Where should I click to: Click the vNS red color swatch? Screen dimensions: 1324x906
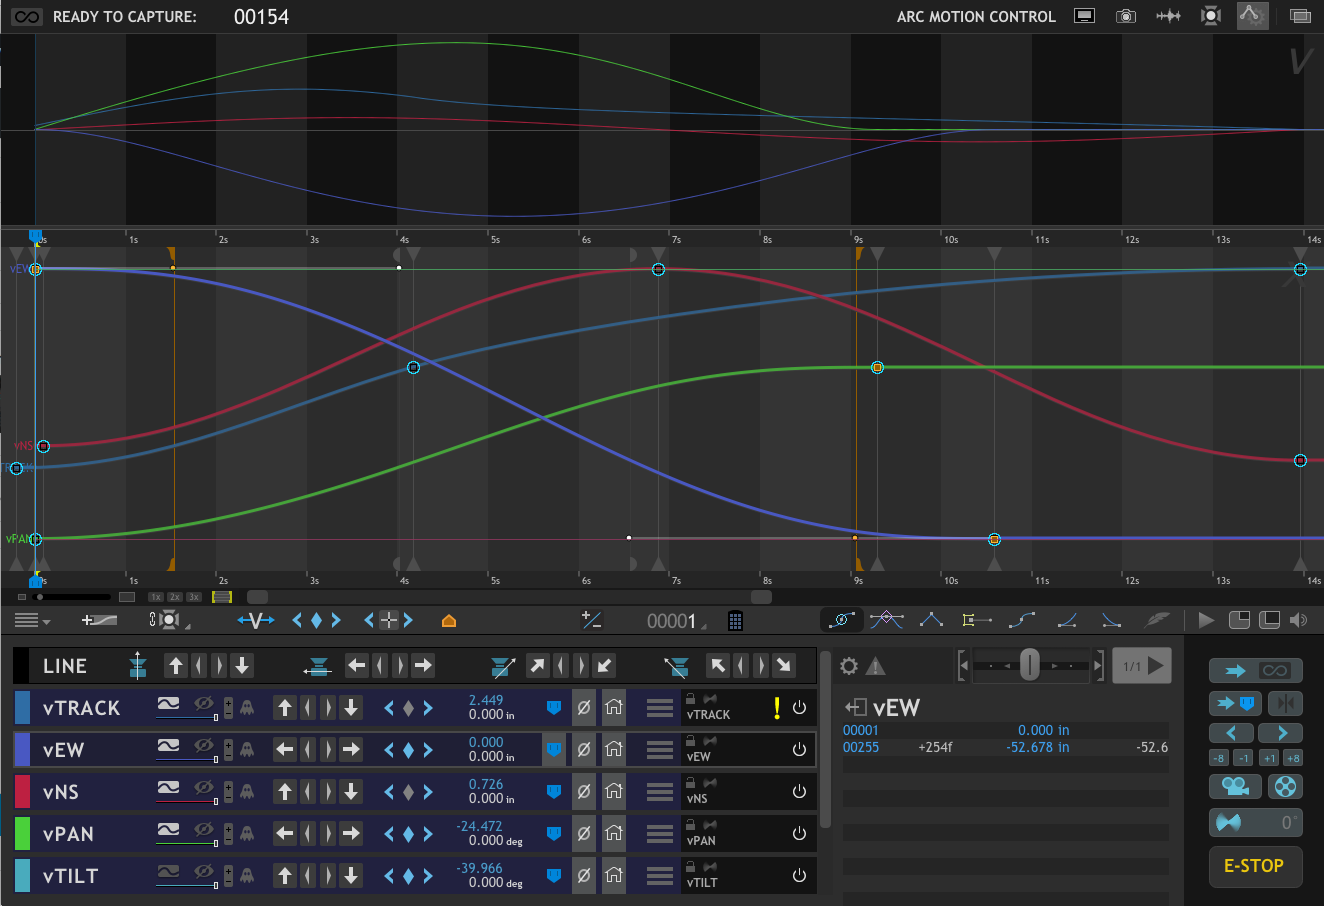22,792
